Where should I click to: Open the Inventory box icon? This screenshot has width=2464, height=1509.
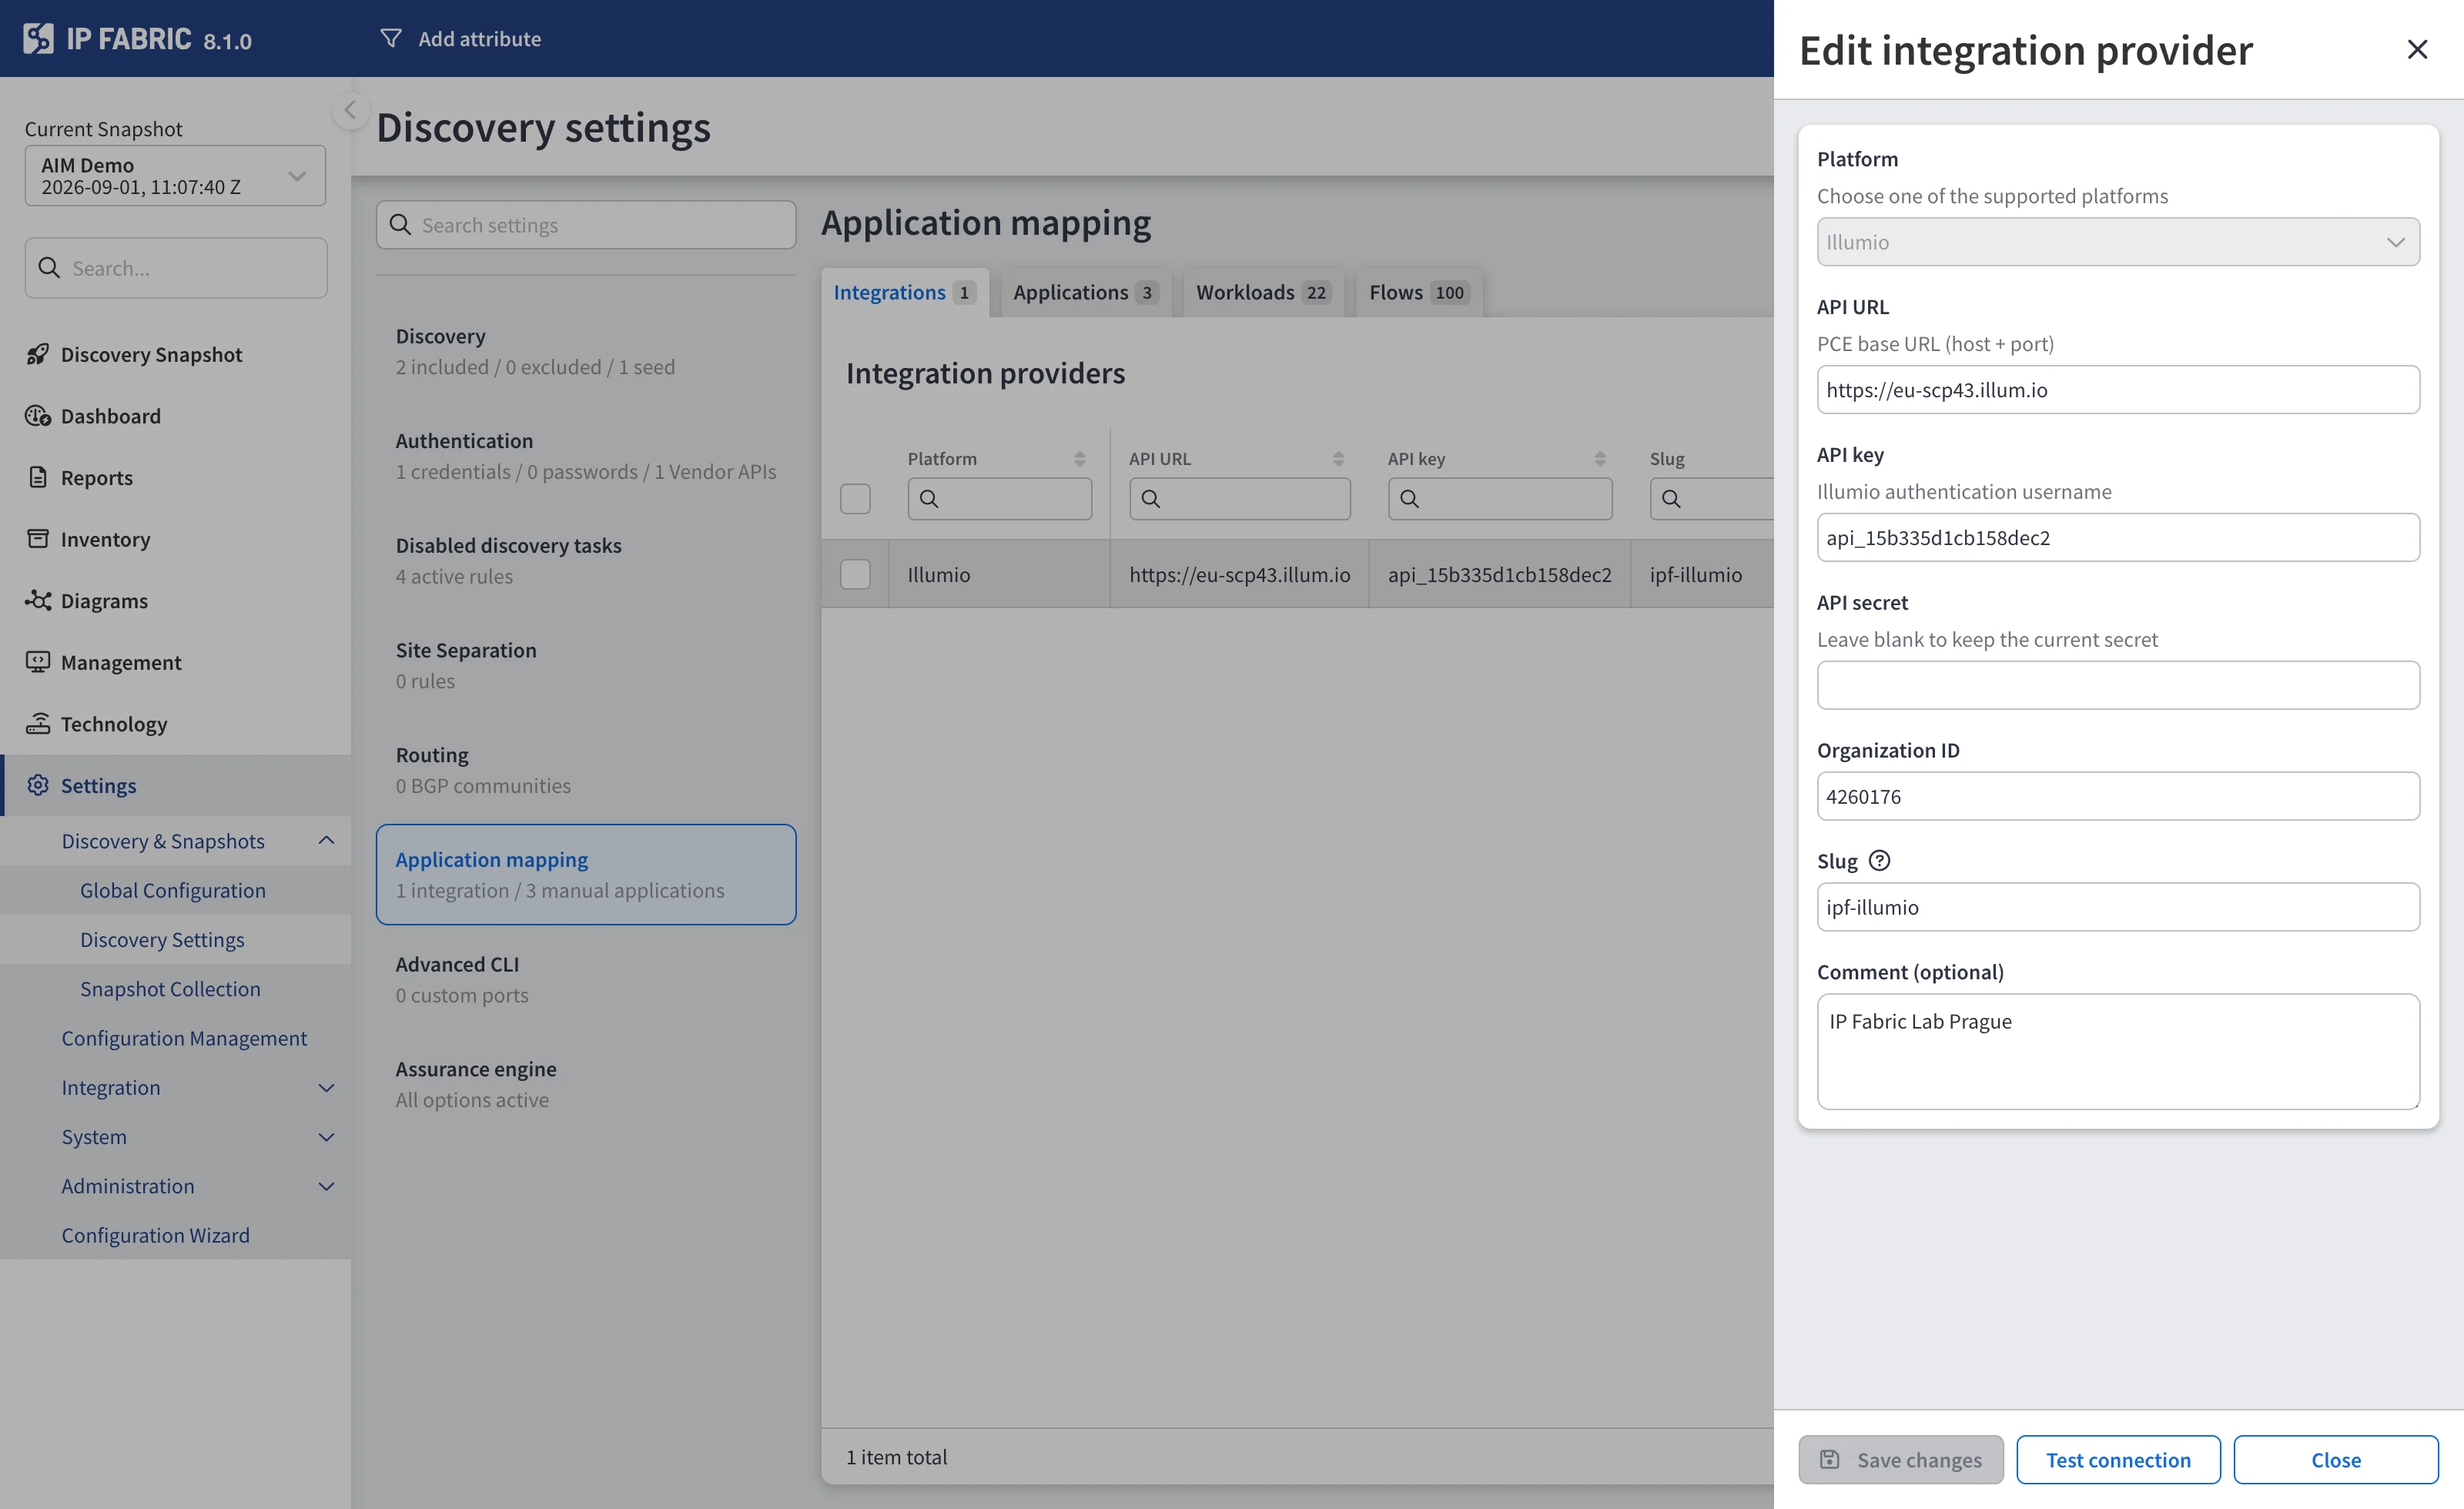pos(38,539)
